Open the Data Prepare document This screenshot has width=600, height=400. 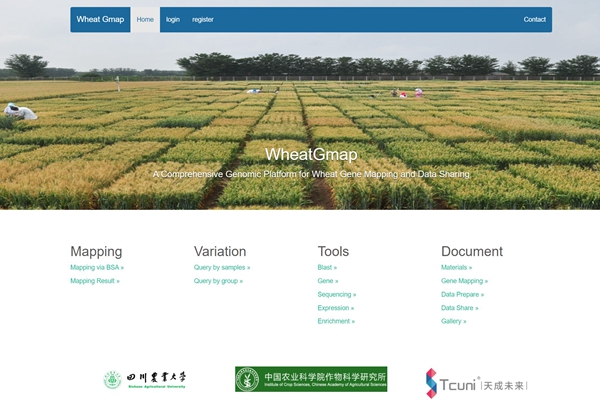[462, 295]
